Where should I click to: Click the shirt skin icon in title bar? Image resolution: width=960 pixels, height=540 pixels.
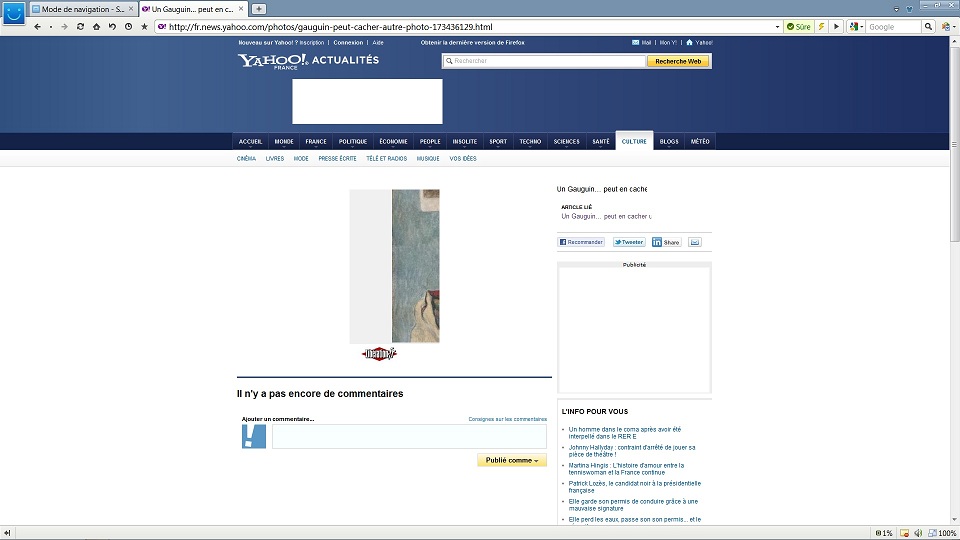click(x=909, y=9)
